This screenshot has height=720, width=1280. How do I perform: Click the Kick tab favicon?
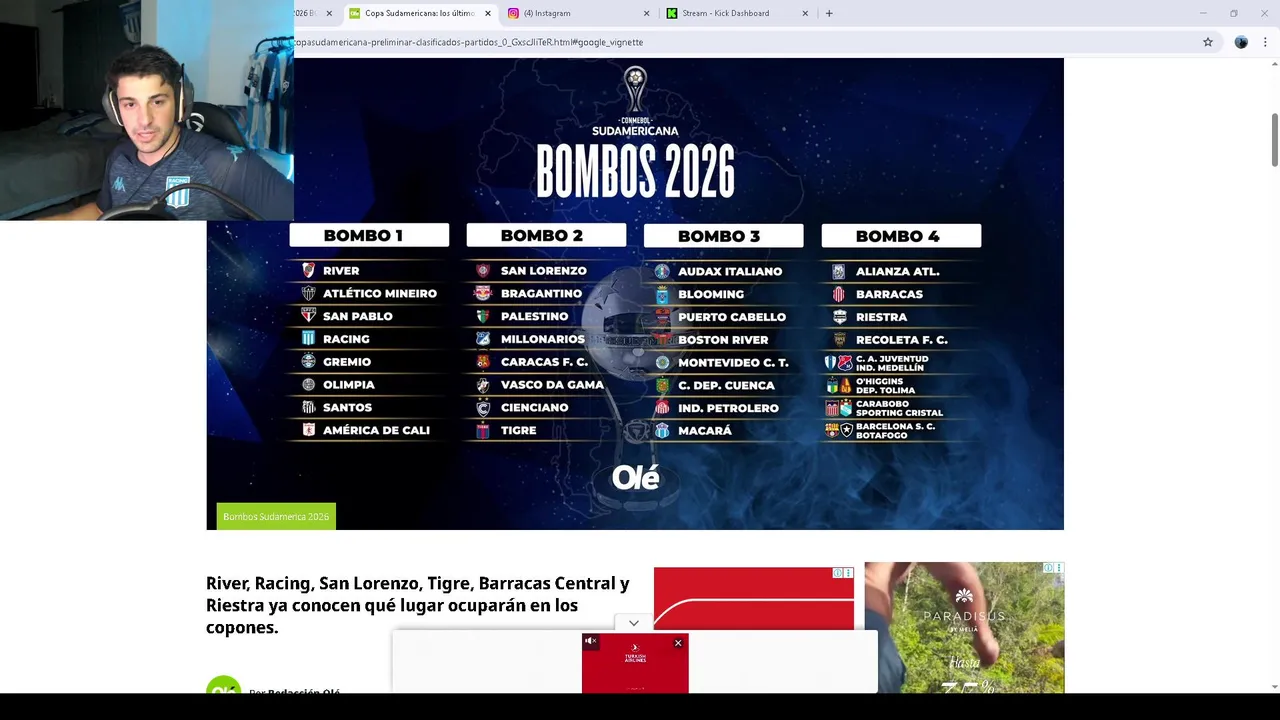pos(672,13)
